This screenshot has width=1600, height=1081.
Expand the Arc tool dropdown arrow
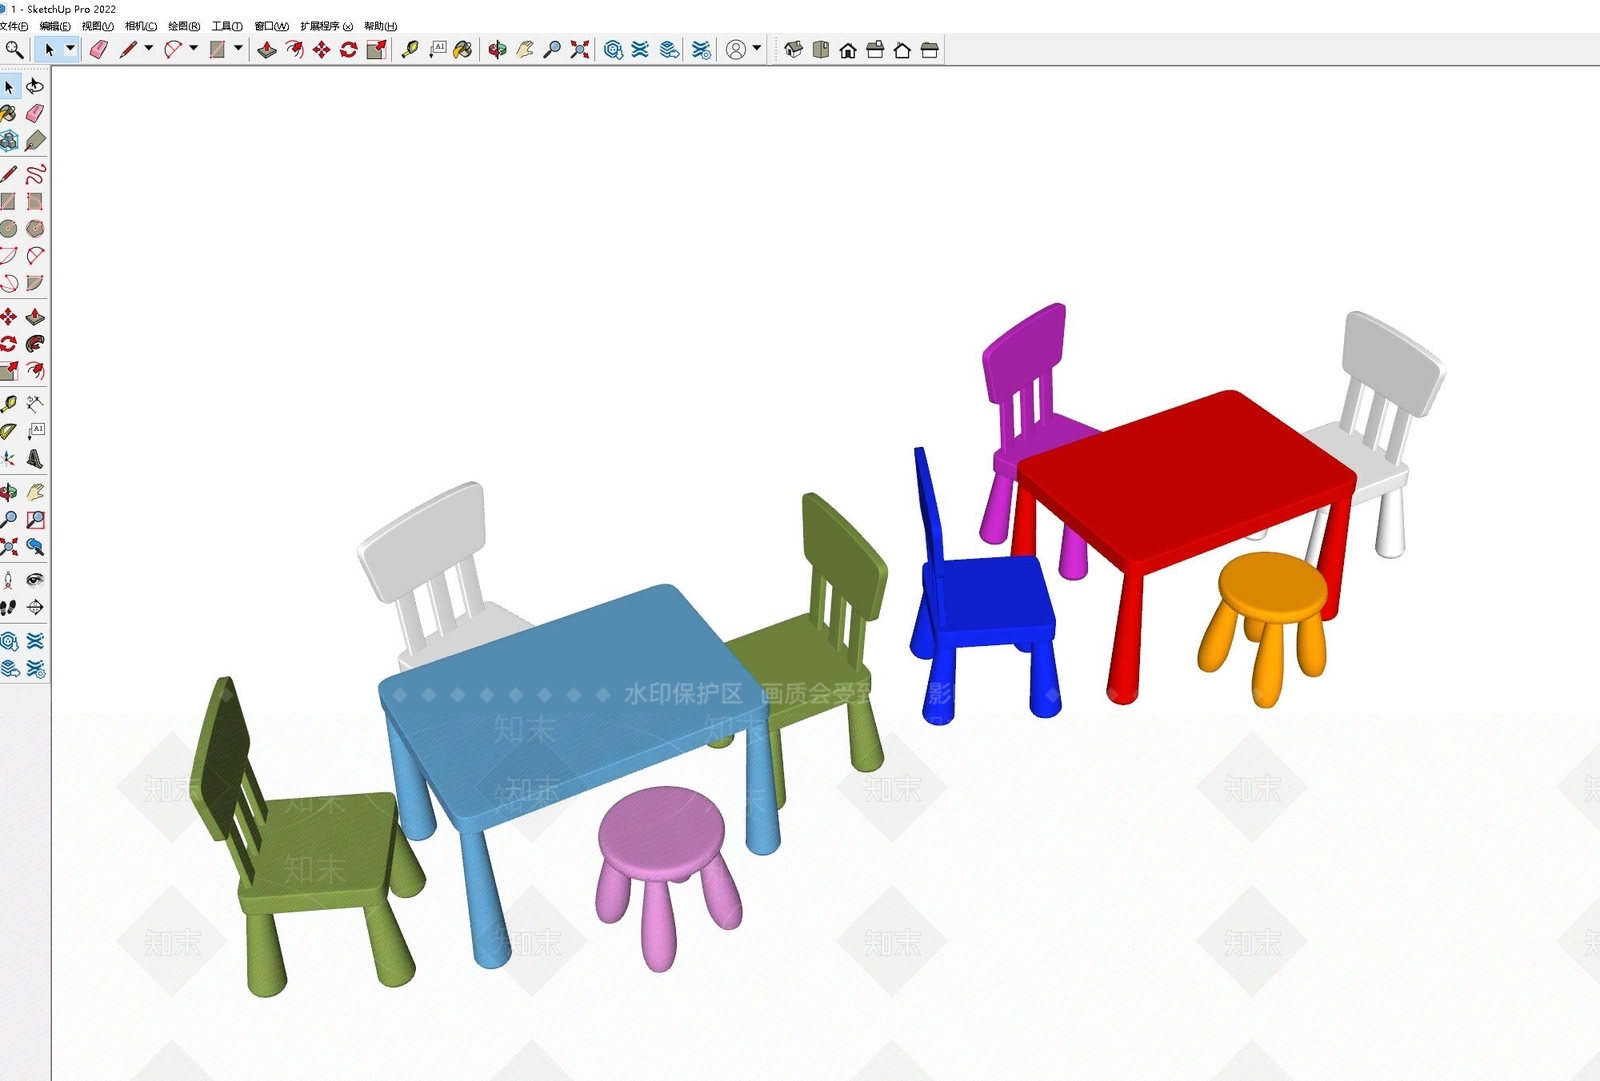point(193,48)
